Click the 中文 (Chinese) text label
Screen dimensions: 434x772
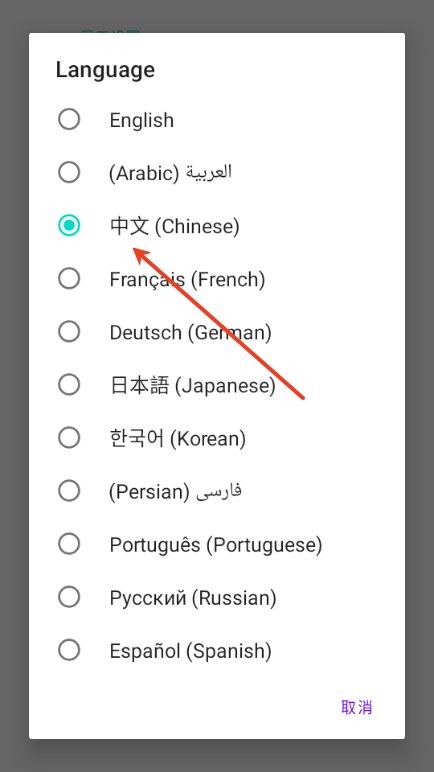pyautogui.click(x=174, y=226)
